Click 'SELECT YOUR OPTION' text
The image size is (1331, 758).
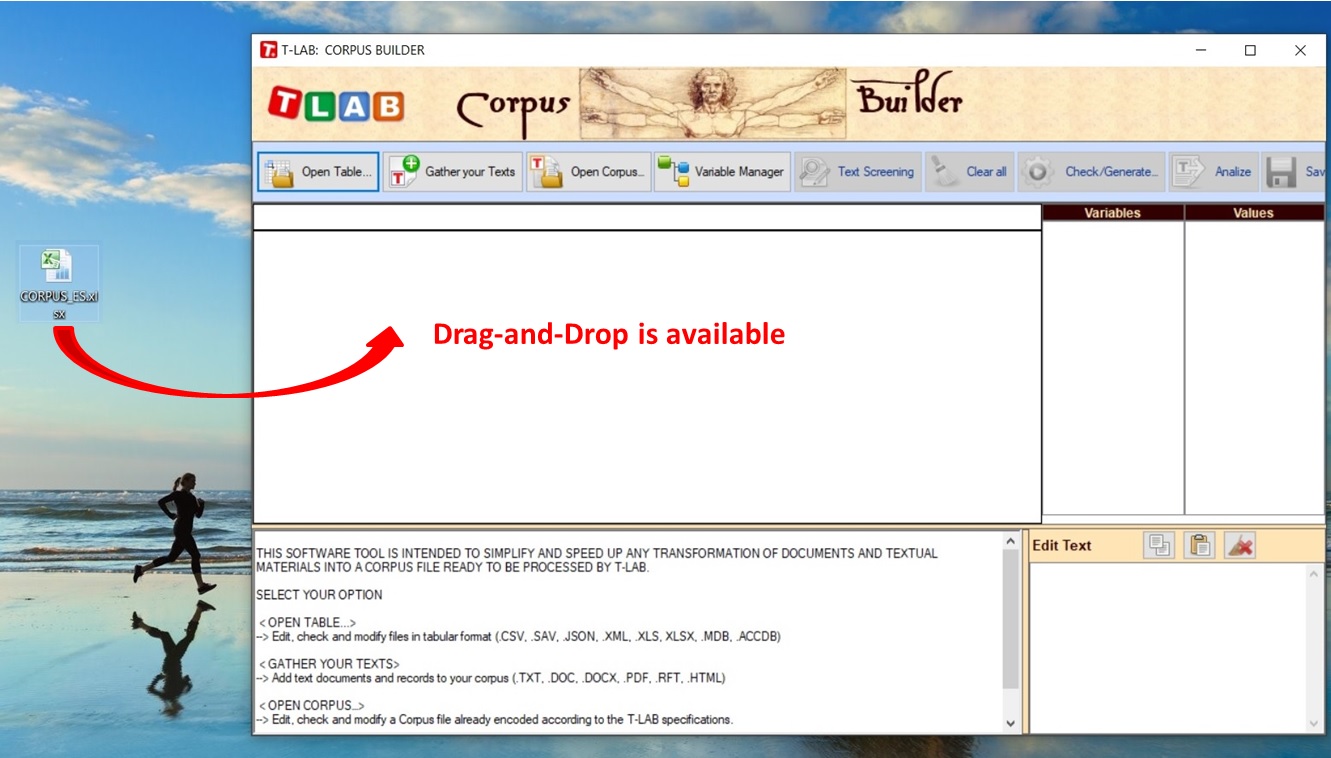319,594
